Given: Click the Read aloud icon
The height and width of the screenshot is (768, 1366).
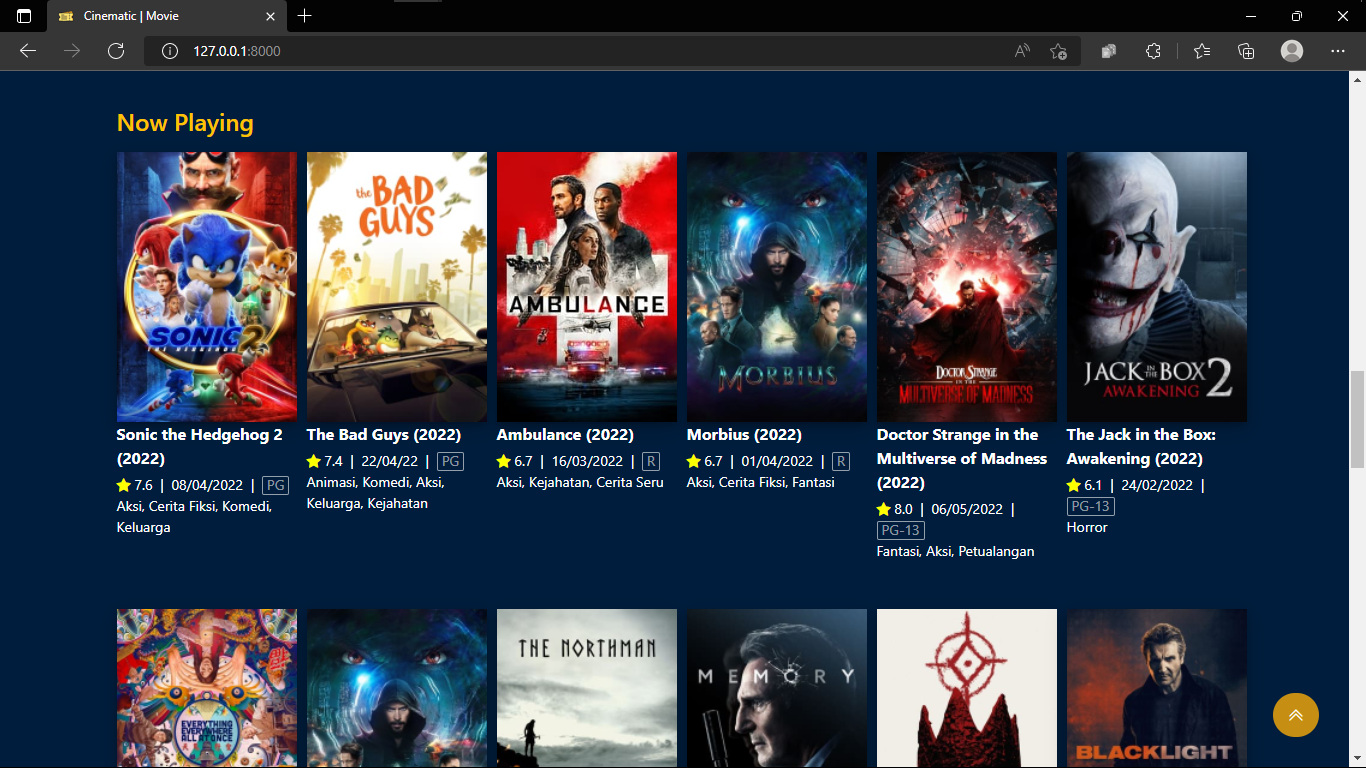Looking at the screenshot, I should (1022, 51).
